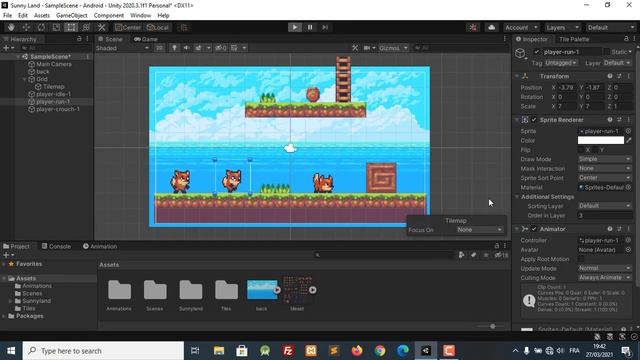Screen dimensions: 640x360
Task: Switch to the Tile Palette tab
Action: (574, 39)
